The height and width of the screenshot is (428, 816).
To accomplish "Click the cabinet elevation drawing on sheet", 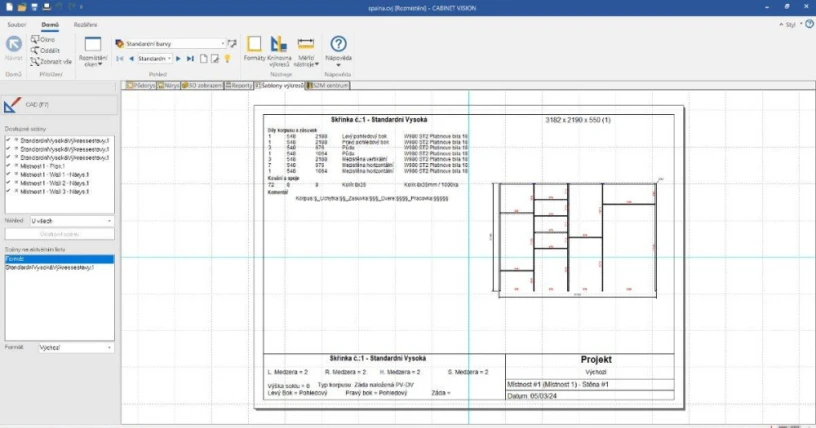I will point(577,238).
